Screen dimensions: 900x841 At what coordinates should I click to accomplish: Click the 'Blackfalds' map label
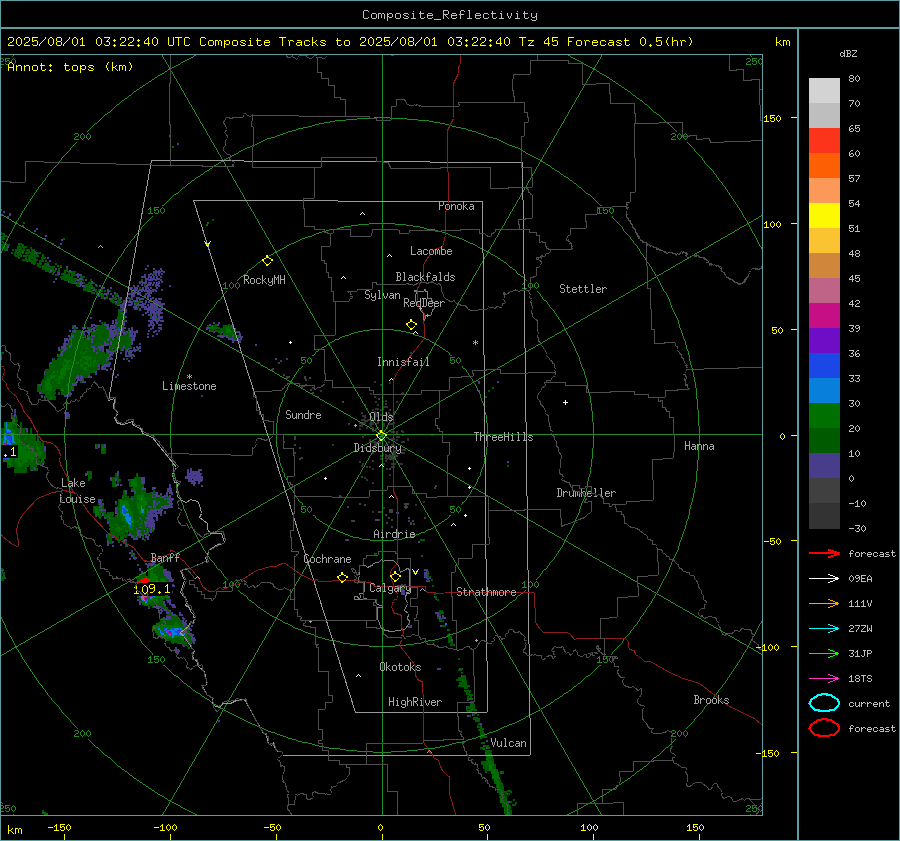(425, 277)
